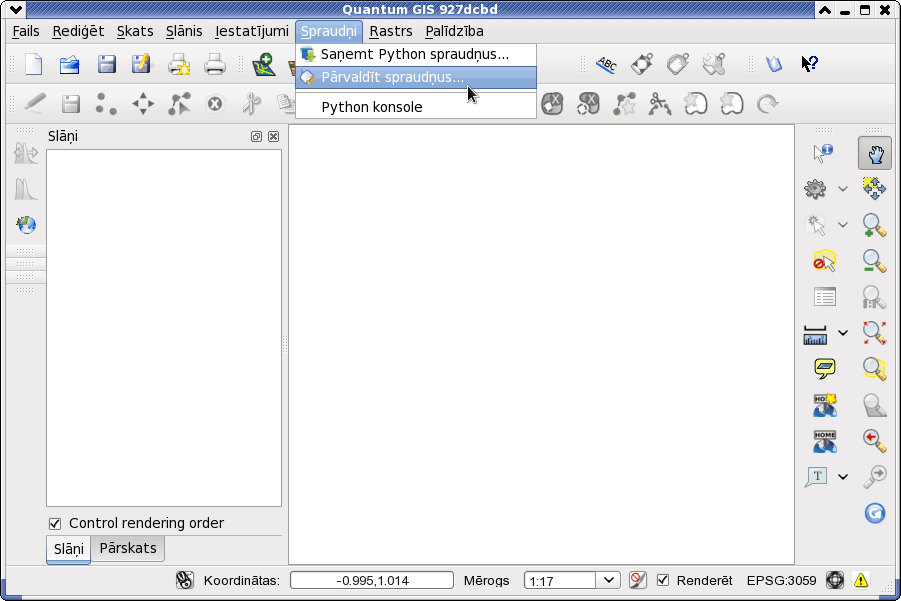Click the Zoom to Selection yellow magnifier
This screenshot has height=601, width=901.
(875, 368)
